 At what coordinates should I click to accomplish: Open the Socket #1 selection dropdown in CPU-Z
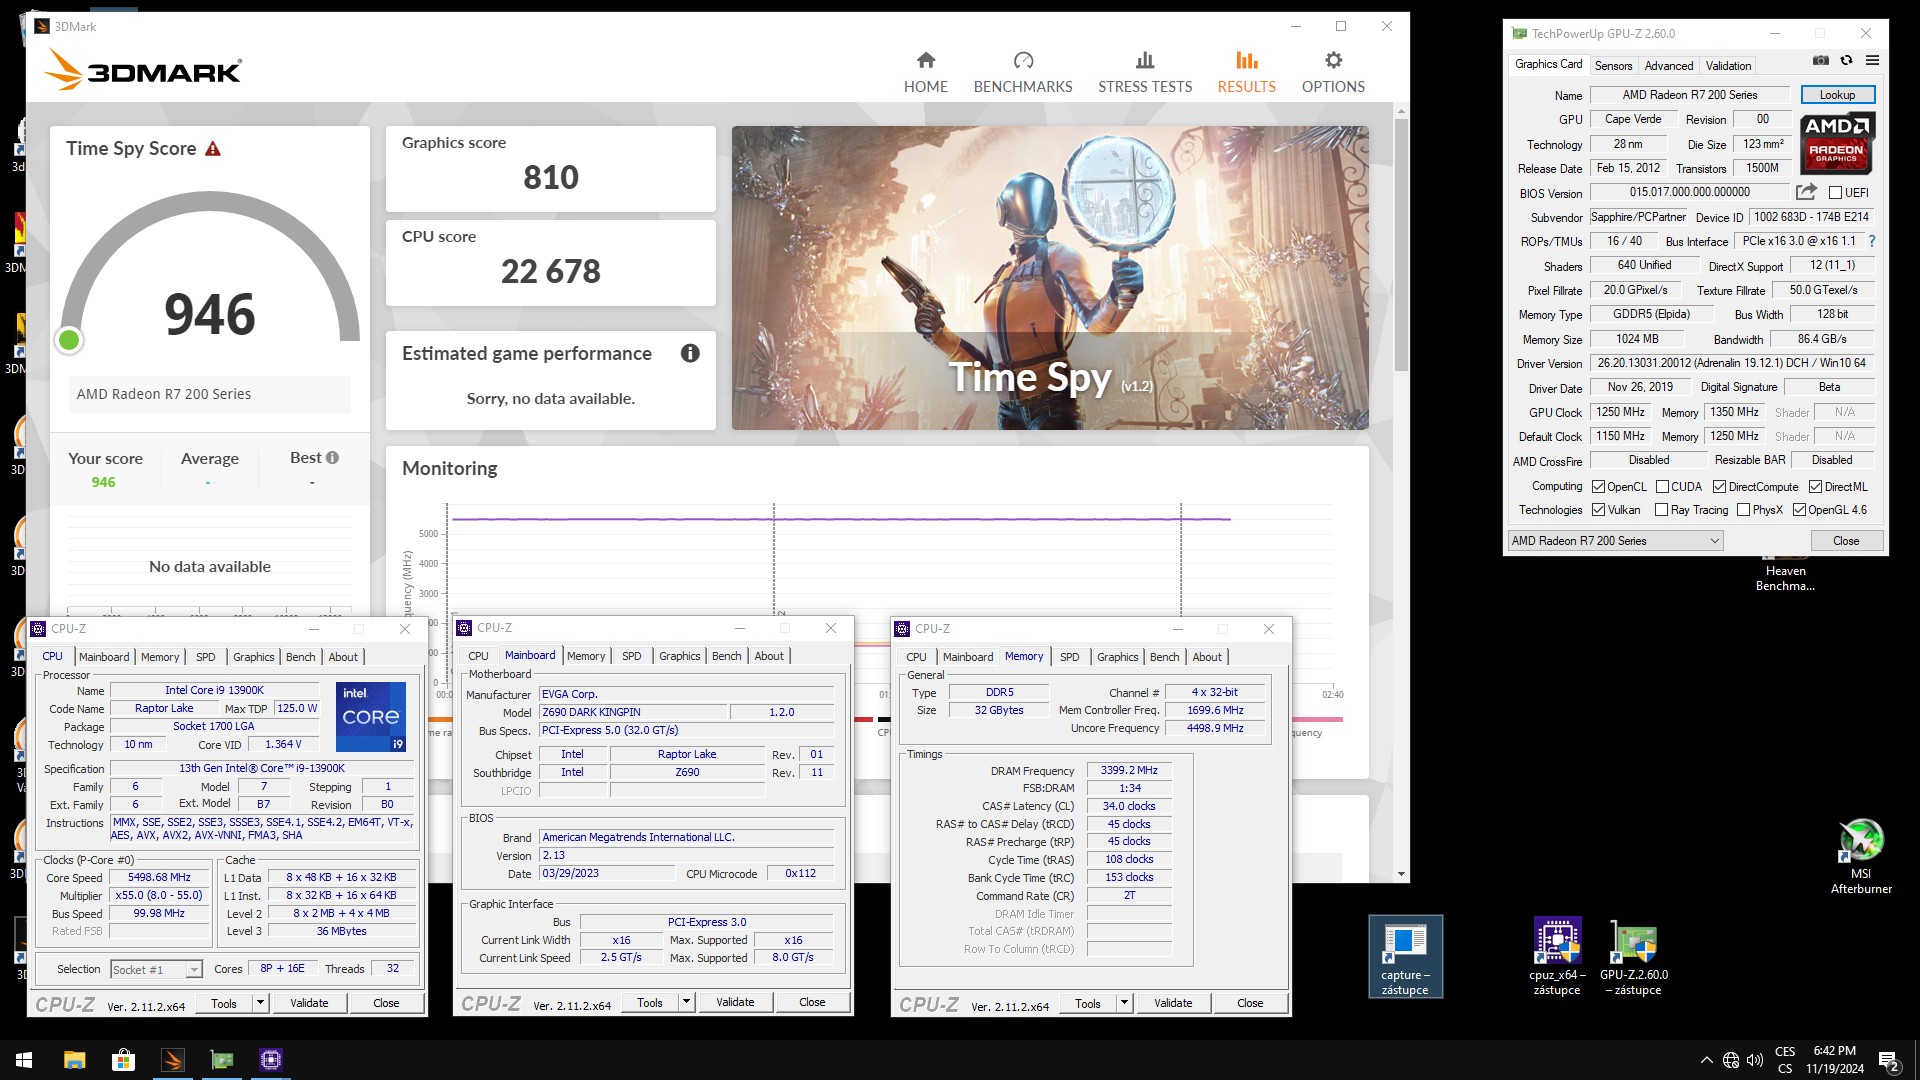click(x=156, y=969)
